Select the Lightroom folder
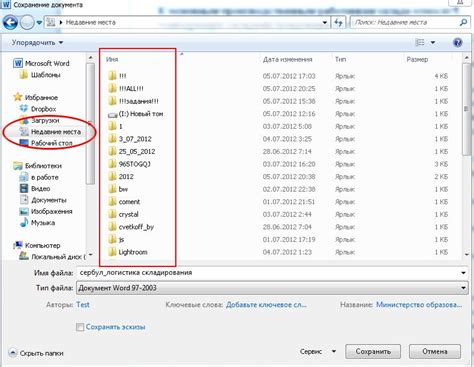 [128, 252]
